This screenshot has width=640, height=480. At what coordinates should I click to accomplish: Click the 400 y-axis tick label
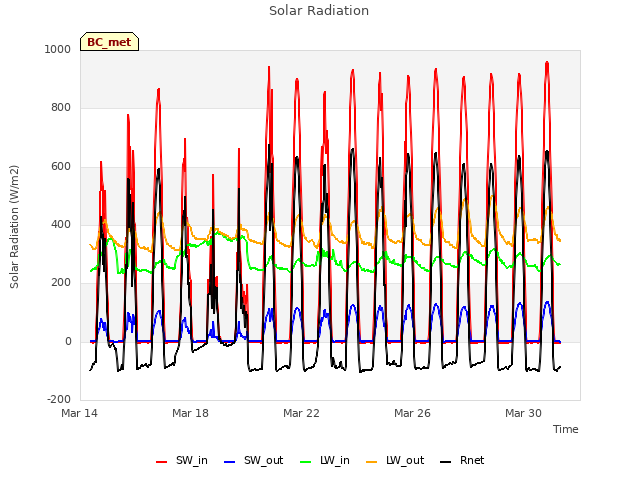[x=61, y=224]
